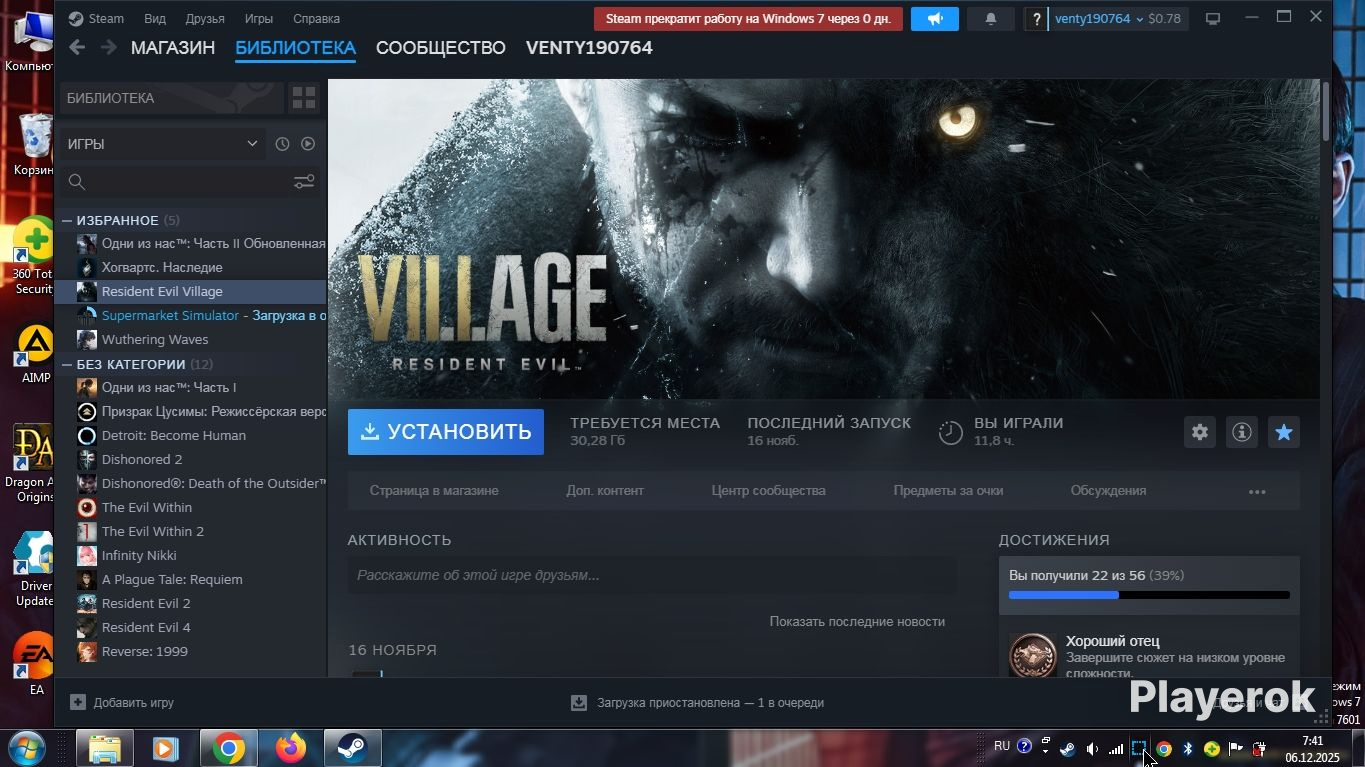
Task: Open the Доп. контент link
Action: (605, 491)
